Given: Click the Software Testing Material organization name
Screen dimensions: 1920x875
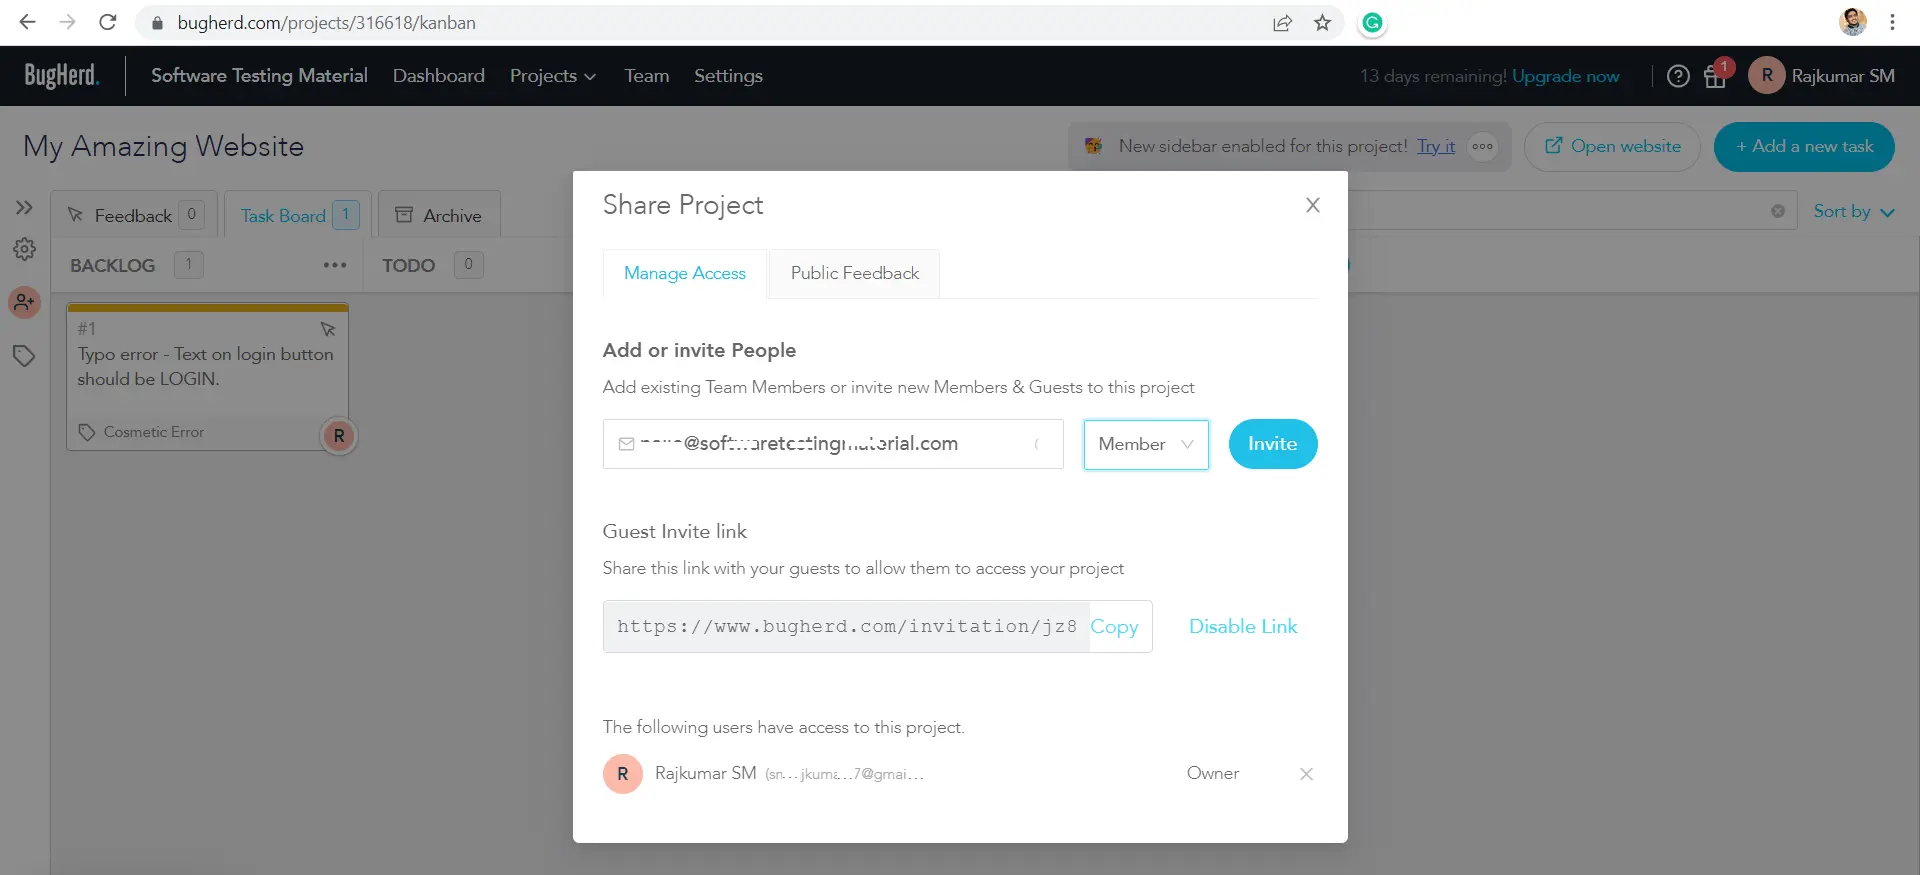Looking at the screenshot, I should click(259, 76).
